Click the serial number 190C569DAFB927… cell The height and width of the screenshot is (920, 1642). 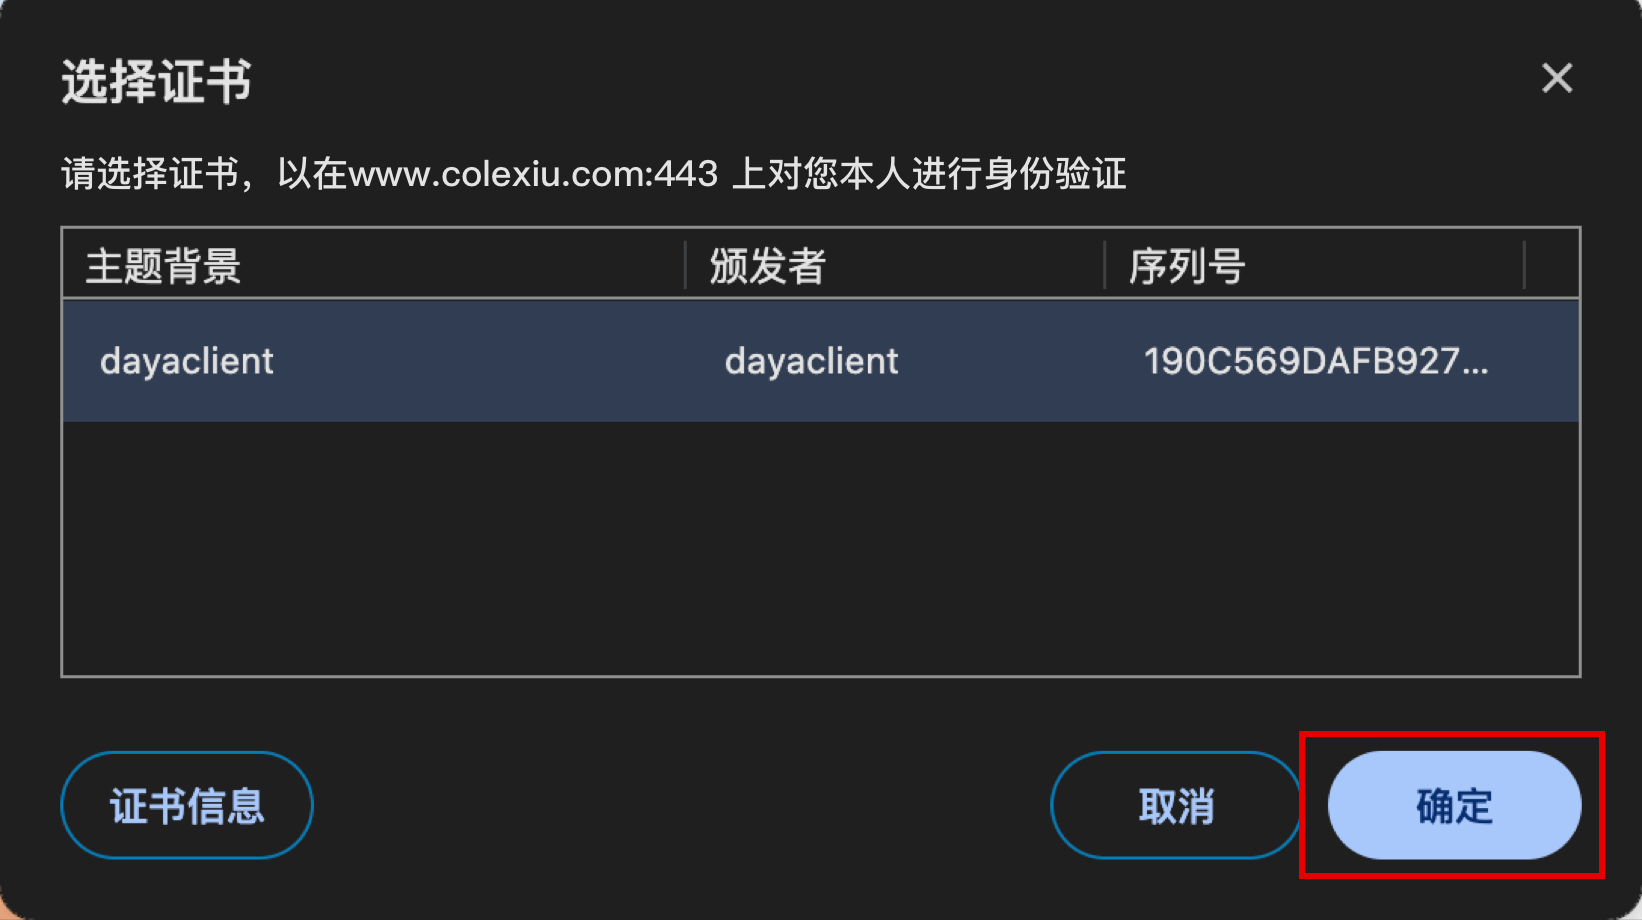click(1316, 361)
